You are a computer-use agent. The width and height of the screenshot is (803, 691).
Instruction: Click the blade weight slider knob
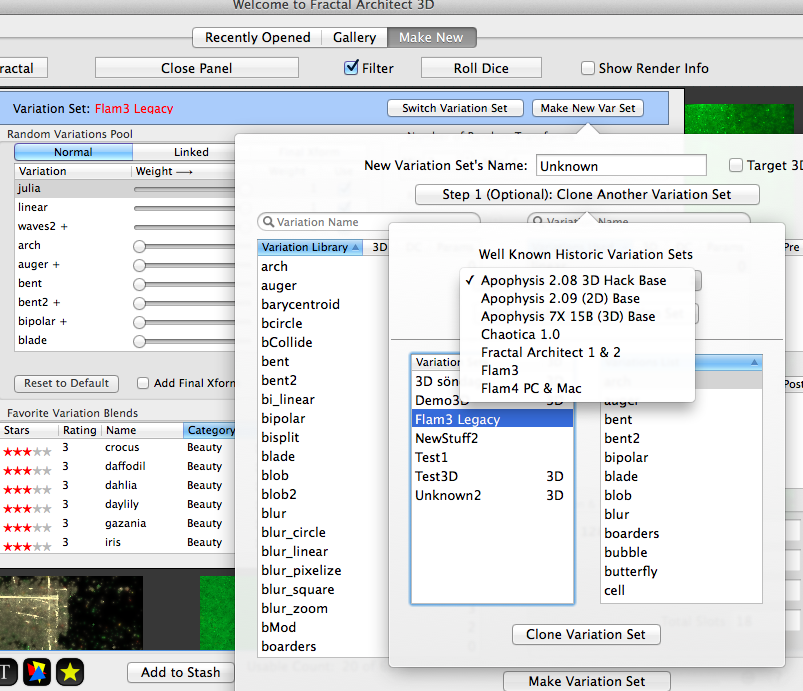139,341
